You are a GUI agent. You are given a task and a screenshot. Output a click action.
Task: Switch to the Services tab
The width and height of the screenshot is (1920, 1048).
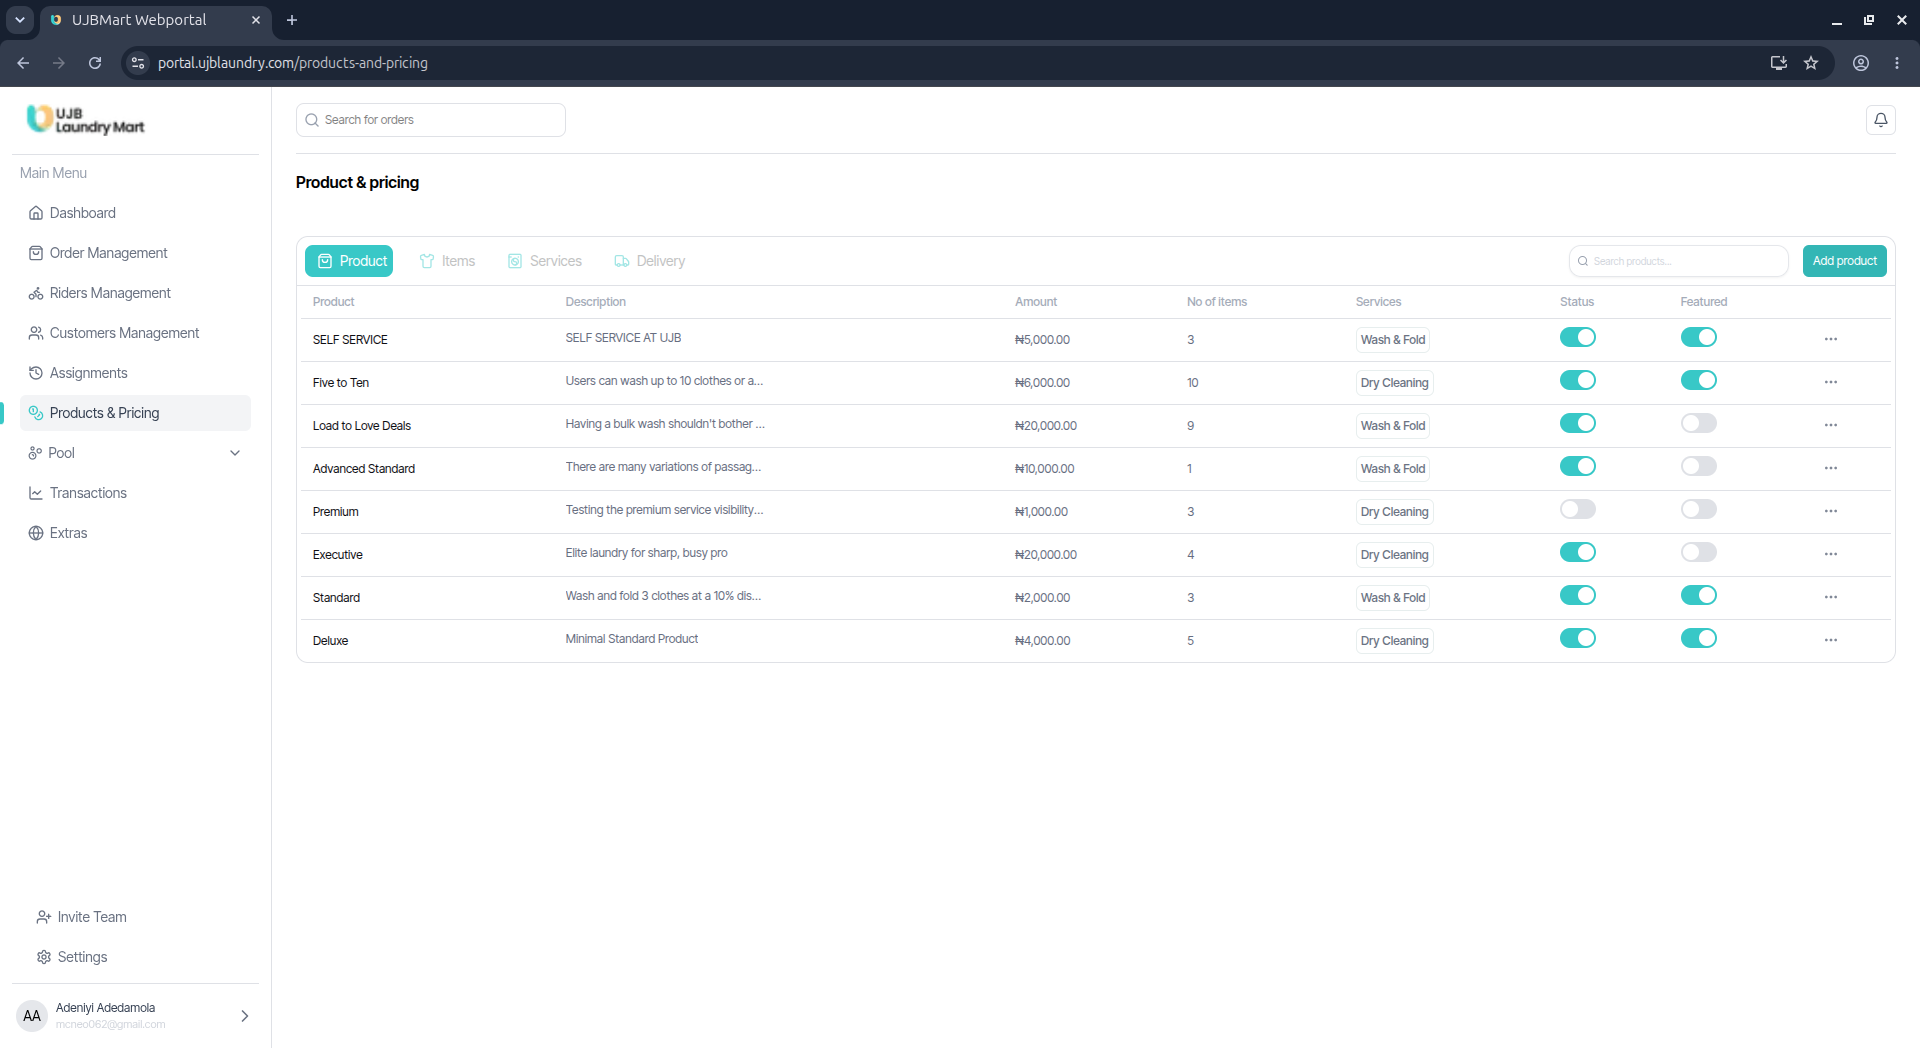(545, 261)
